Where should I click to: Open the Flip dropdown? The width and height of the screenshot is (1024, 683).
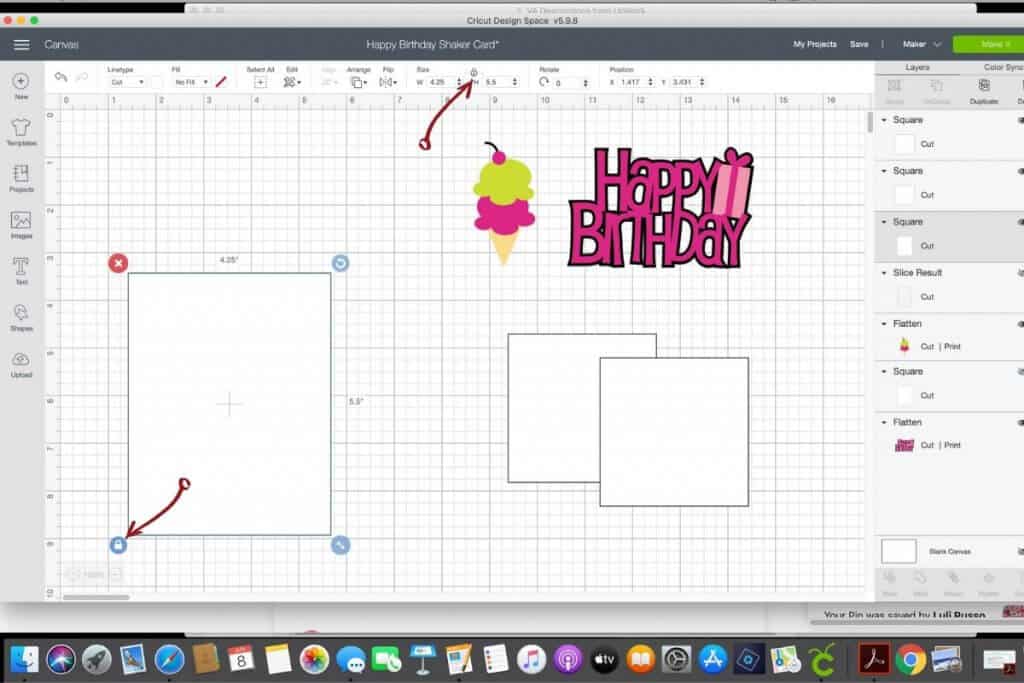pyautogui.click(x=388, y=82)
